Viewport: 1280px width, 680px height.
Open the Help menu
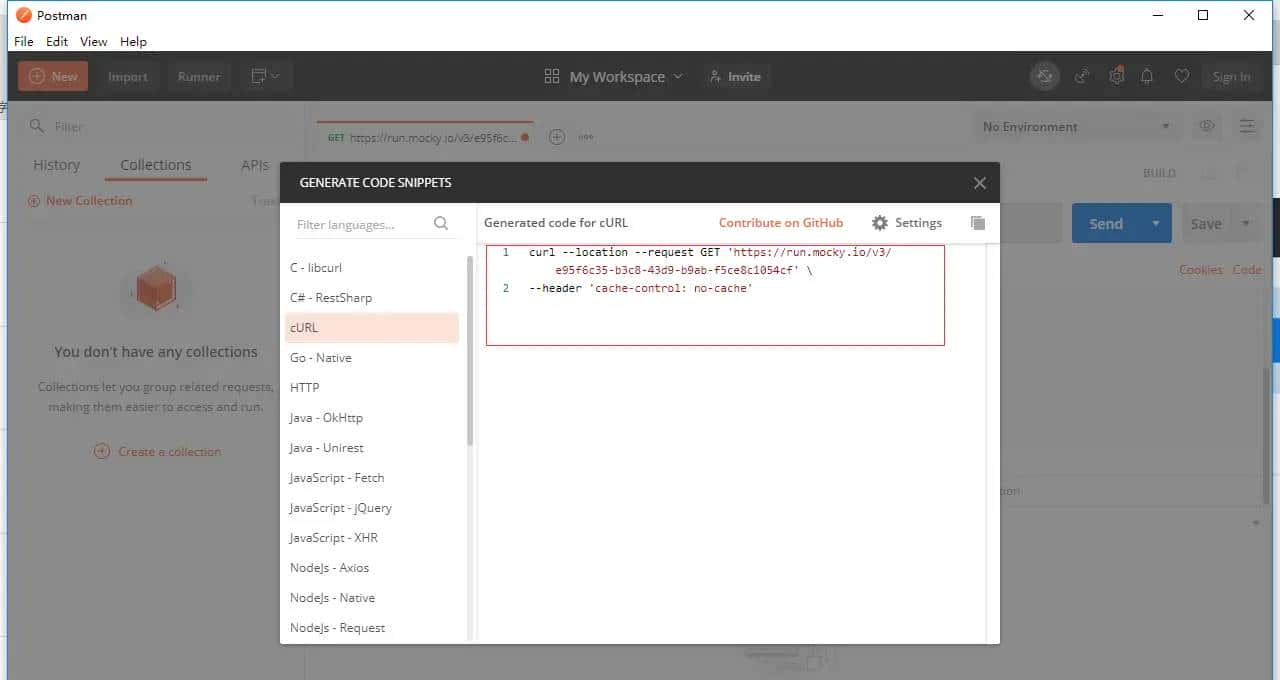tap(134, 41)
